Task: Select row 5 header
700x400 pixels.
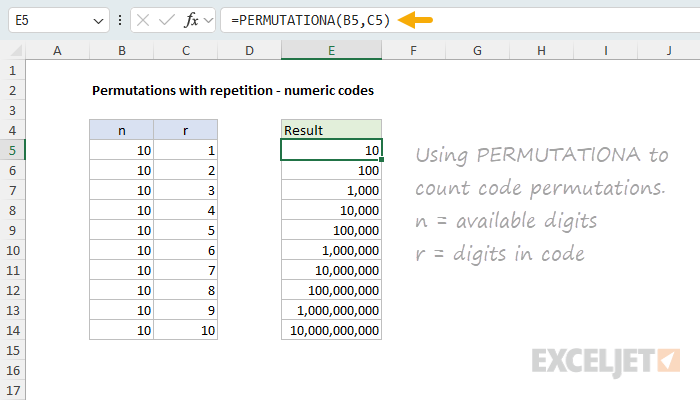Action: click(x=12, y=150)
